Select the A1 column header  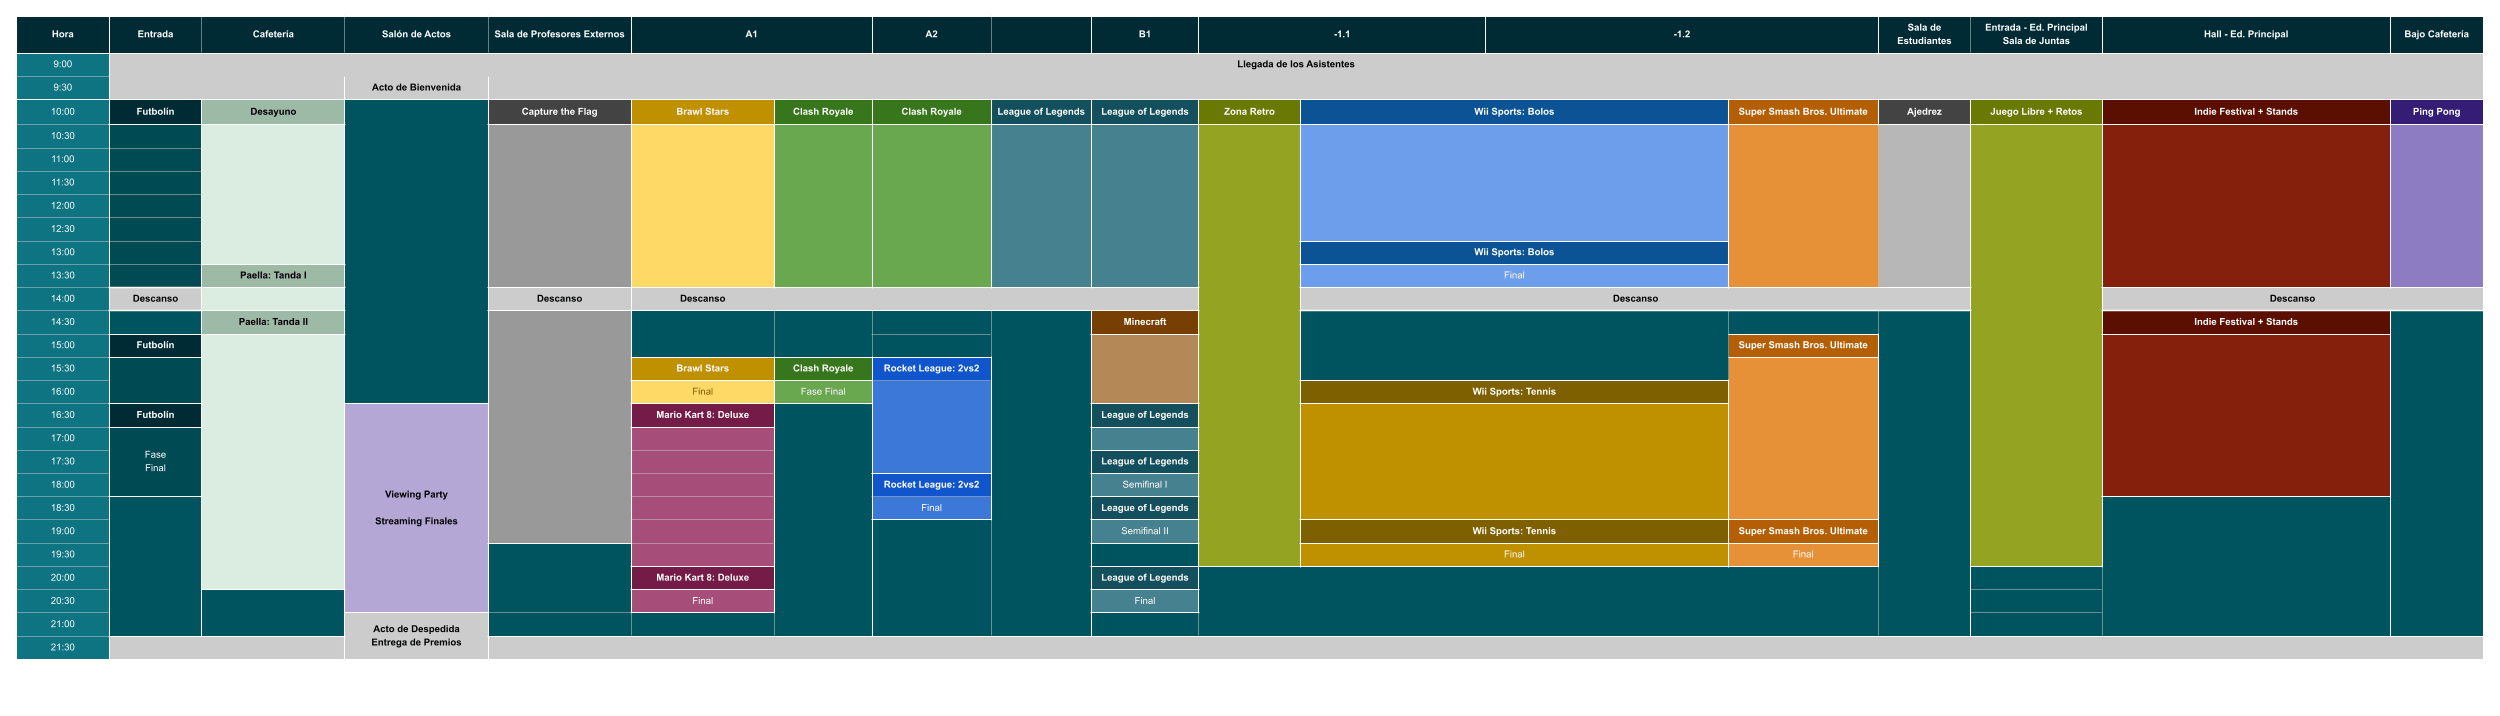(751, 34)
